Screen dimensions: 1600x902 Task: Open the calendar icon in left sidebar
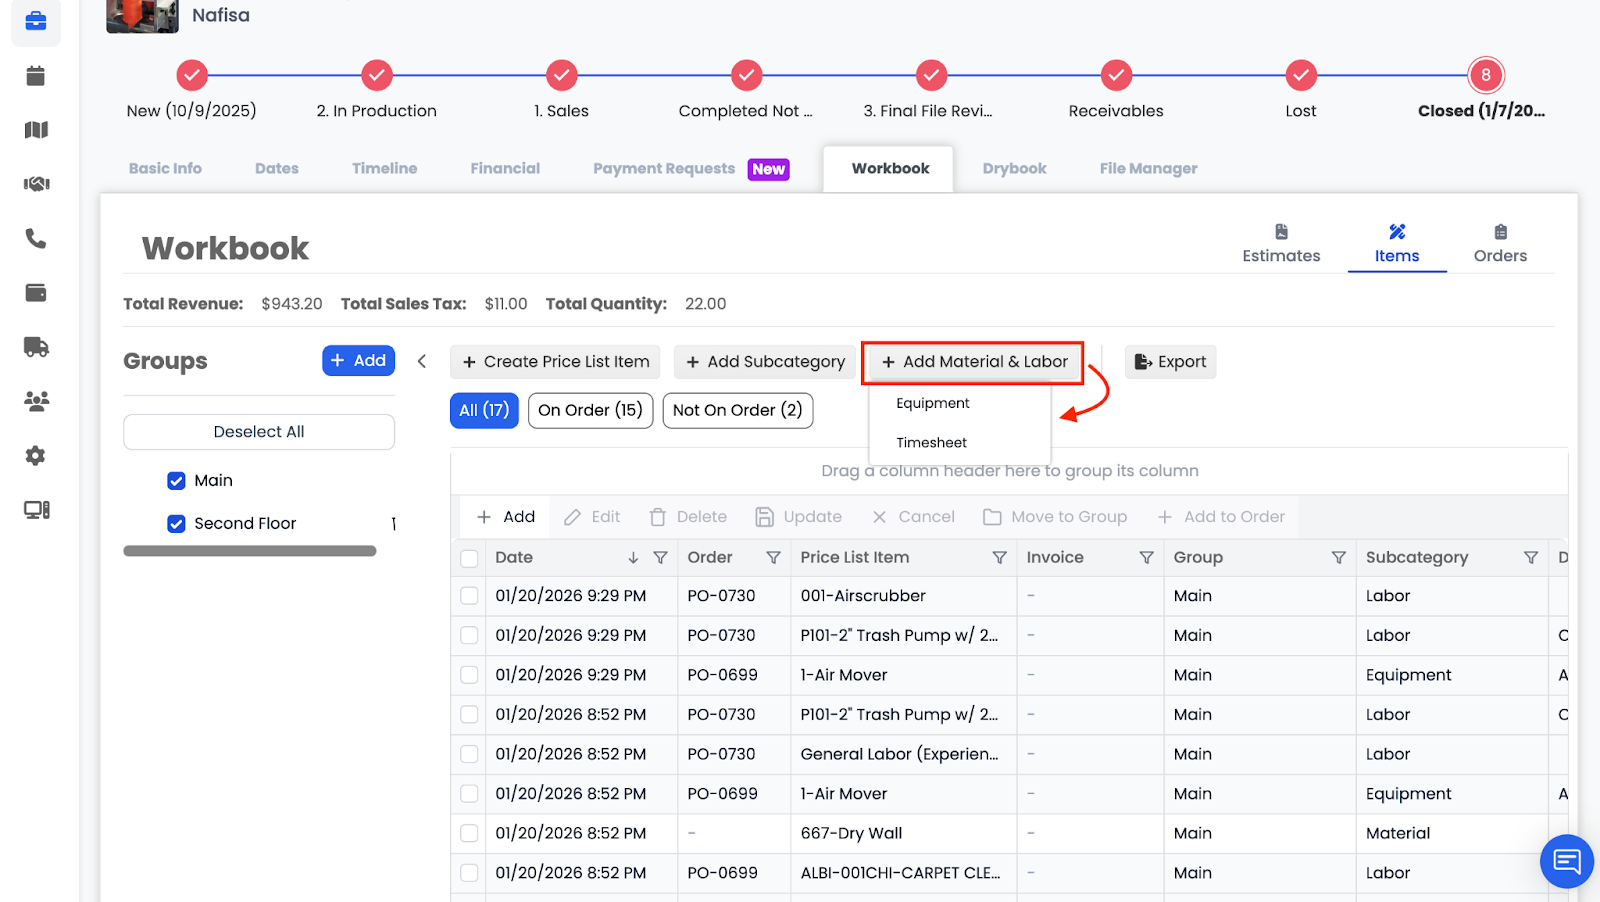(36, 76)
